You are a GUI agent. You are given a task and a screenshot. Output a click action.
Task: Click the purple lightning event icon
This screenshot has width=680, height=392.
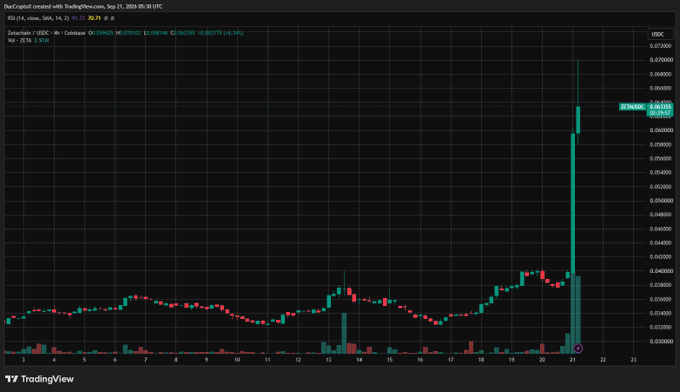coord(578,348)
